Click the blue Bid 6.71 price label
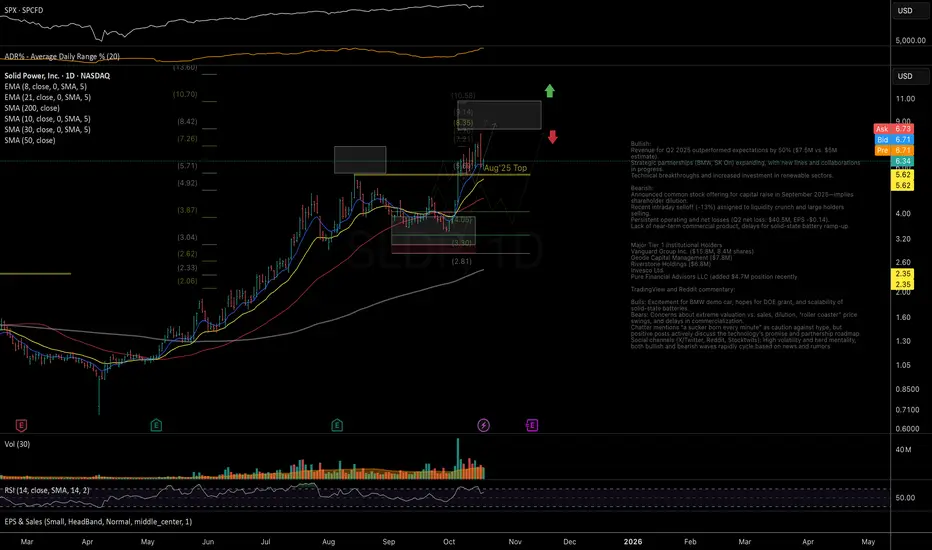The image size is (932, 550). pos(893,140)
